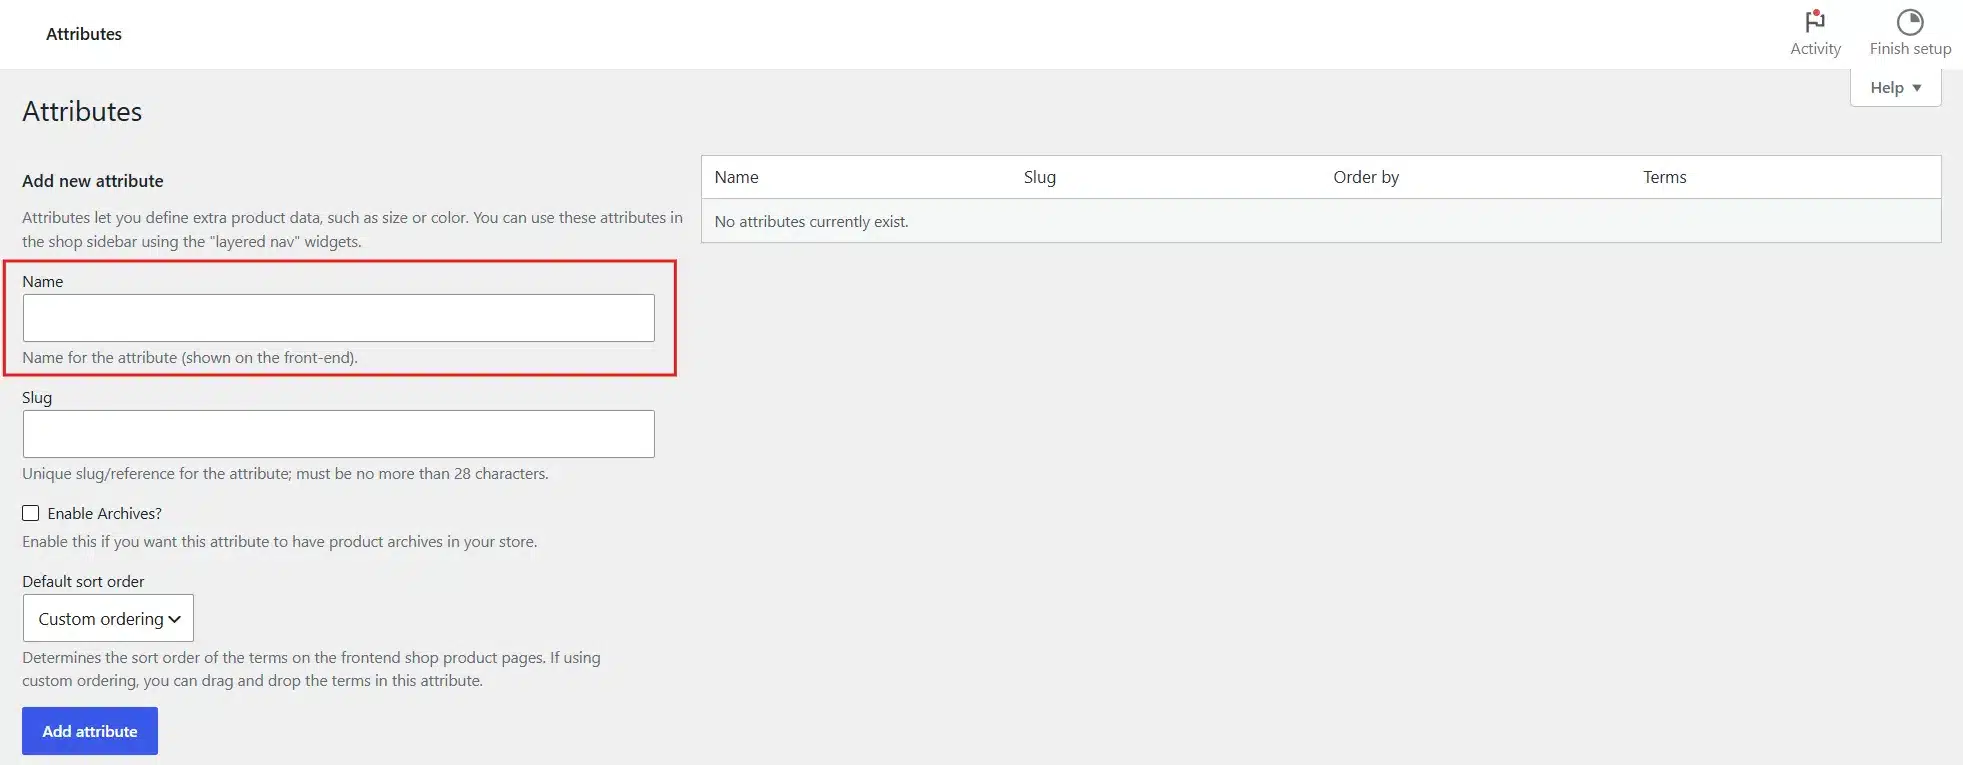Open the Custom ordering sort dropdown
The image size is (1963, 765).
(x=108, y=618)
